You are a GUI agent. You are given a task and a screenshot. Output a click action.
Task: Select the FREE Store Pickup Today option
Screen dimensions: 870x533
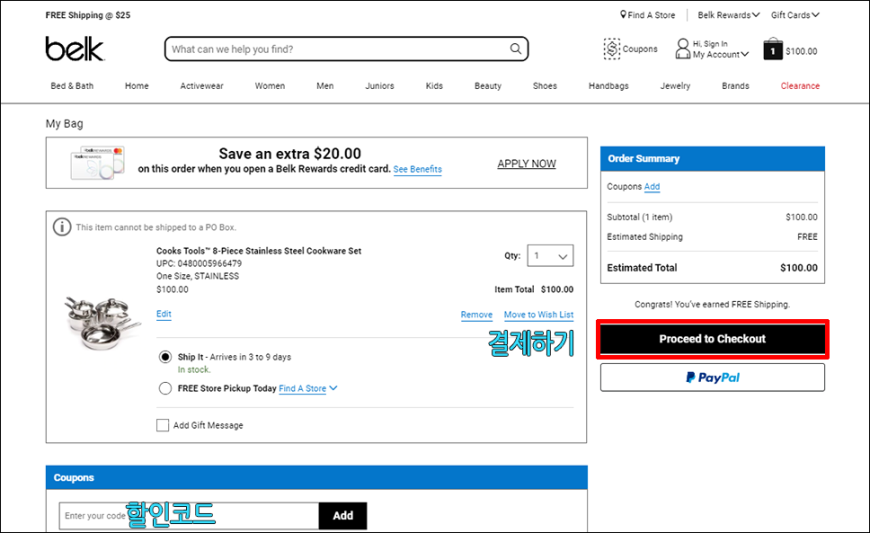pyautogui.click(x=165, y=388)
